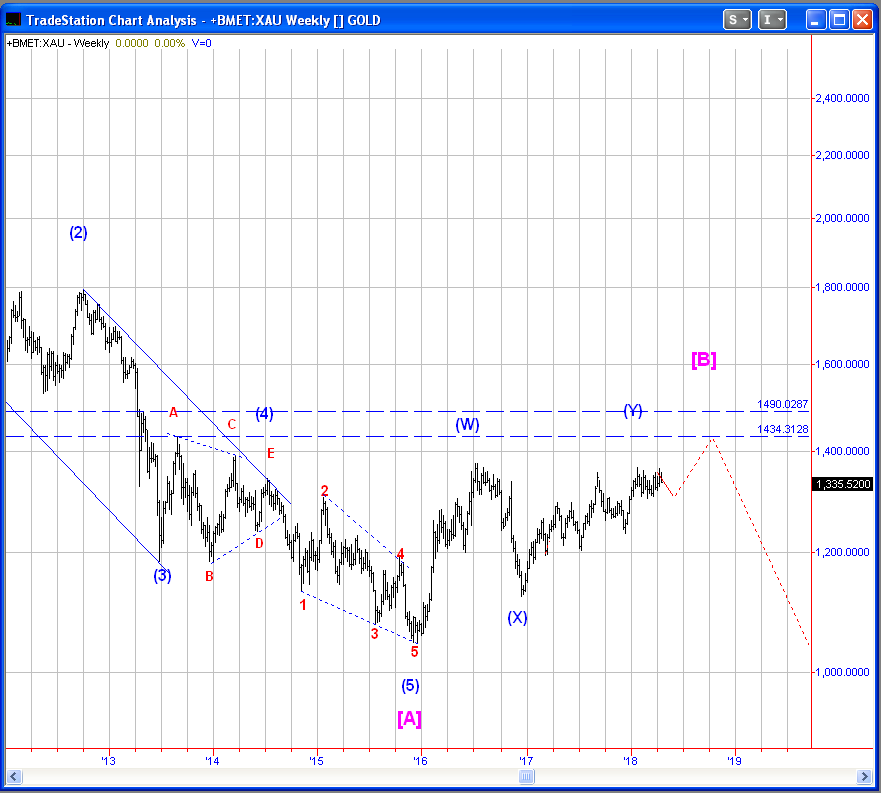Click the '17 year marker on time axis

click(526, 761)
